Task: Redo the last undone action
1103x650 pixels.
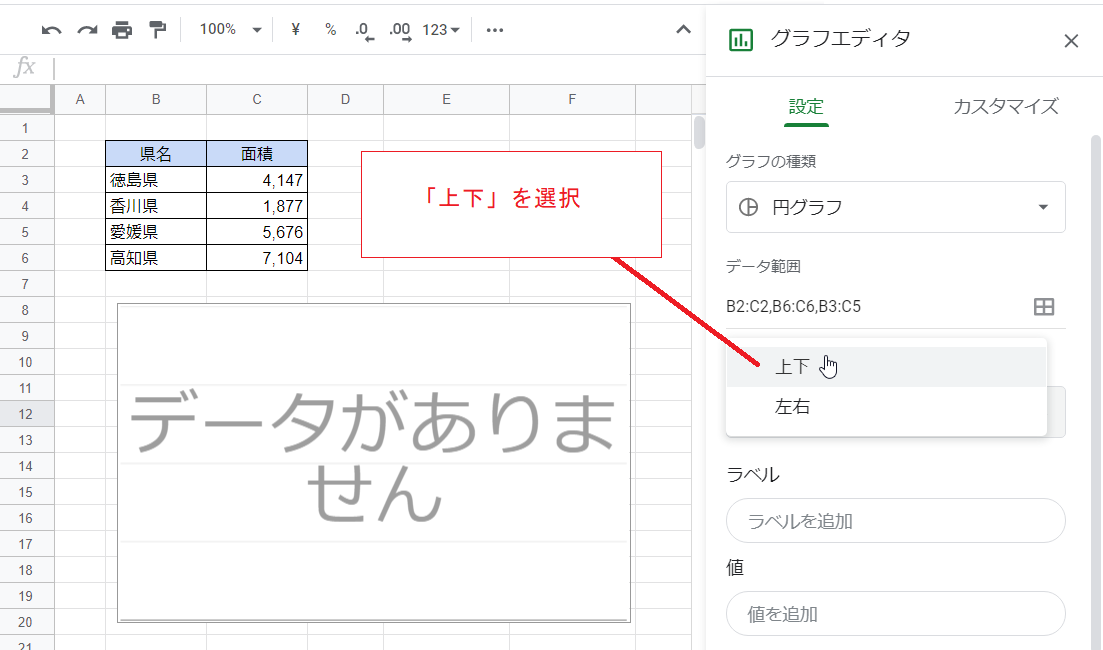Action: 87,30
